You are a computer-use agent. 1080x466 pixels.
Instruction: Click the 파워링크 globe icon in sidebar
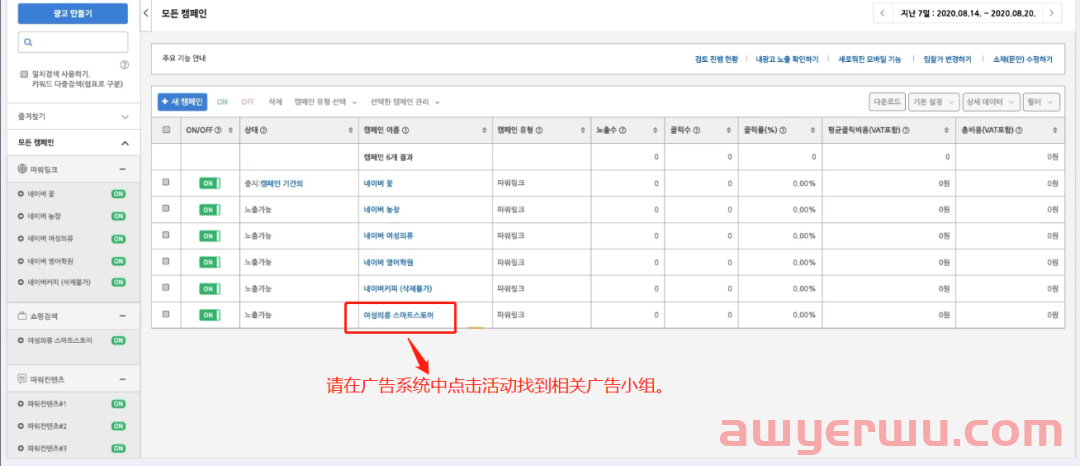pos(23,169)
